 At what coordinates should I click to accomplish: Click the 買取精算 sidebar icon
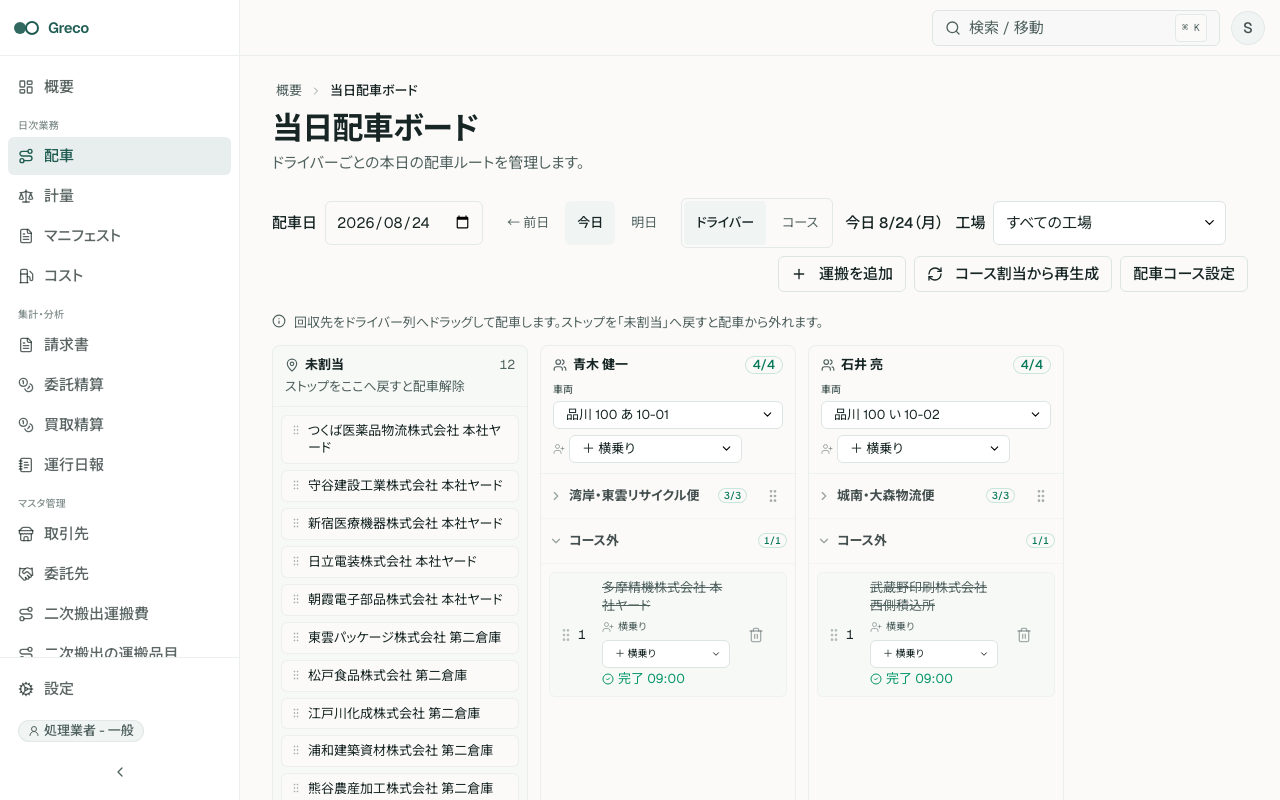(26, 425)
